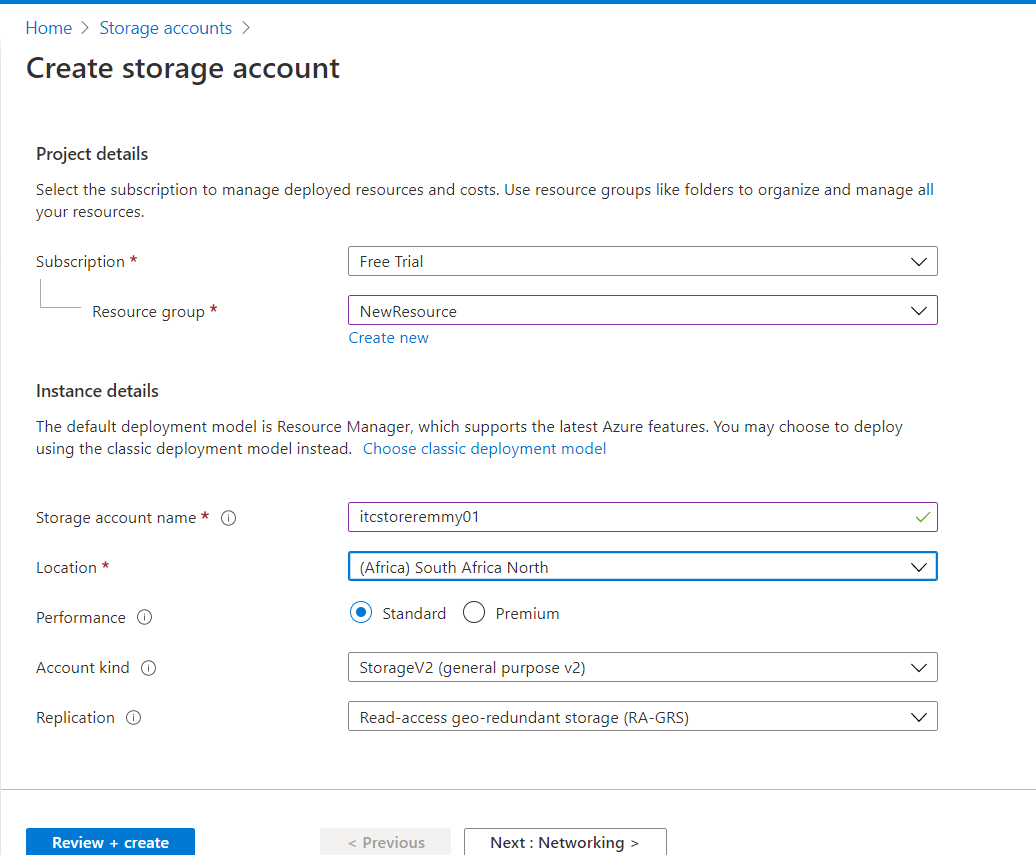Open the info tooltip for Storage account name

228,518
